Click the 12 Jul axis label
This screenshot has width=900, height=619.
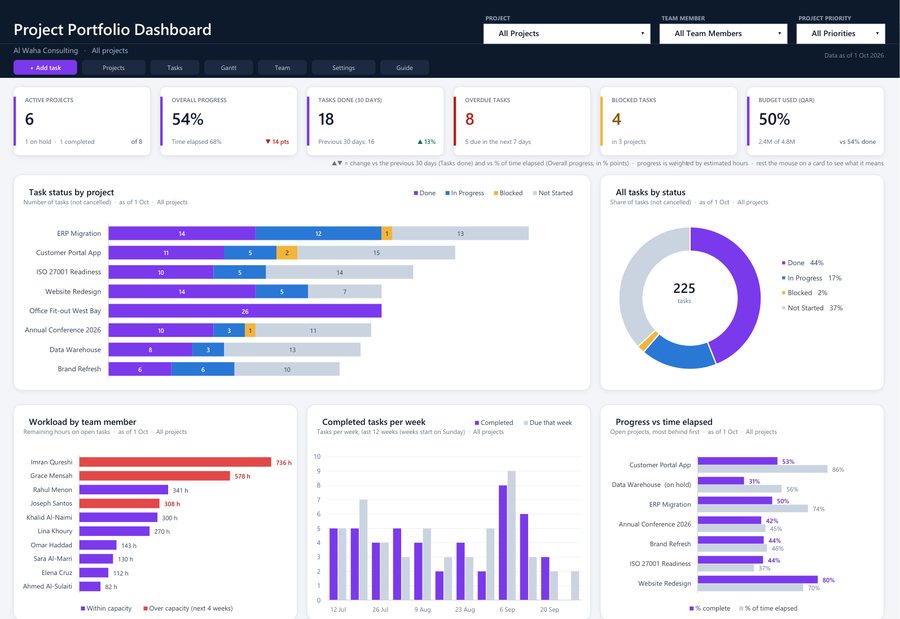[338, 609]
